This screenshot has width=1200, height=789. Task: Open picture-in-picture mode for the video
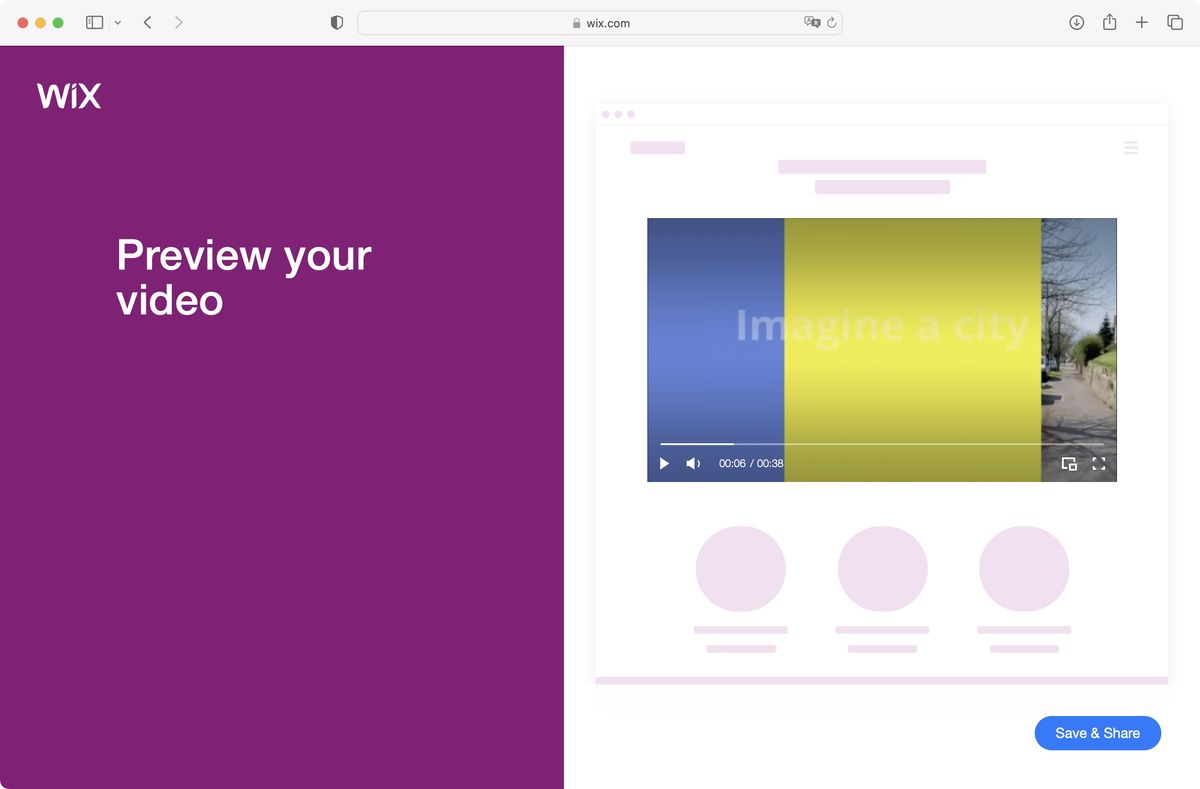click(x=1069, y=463)
